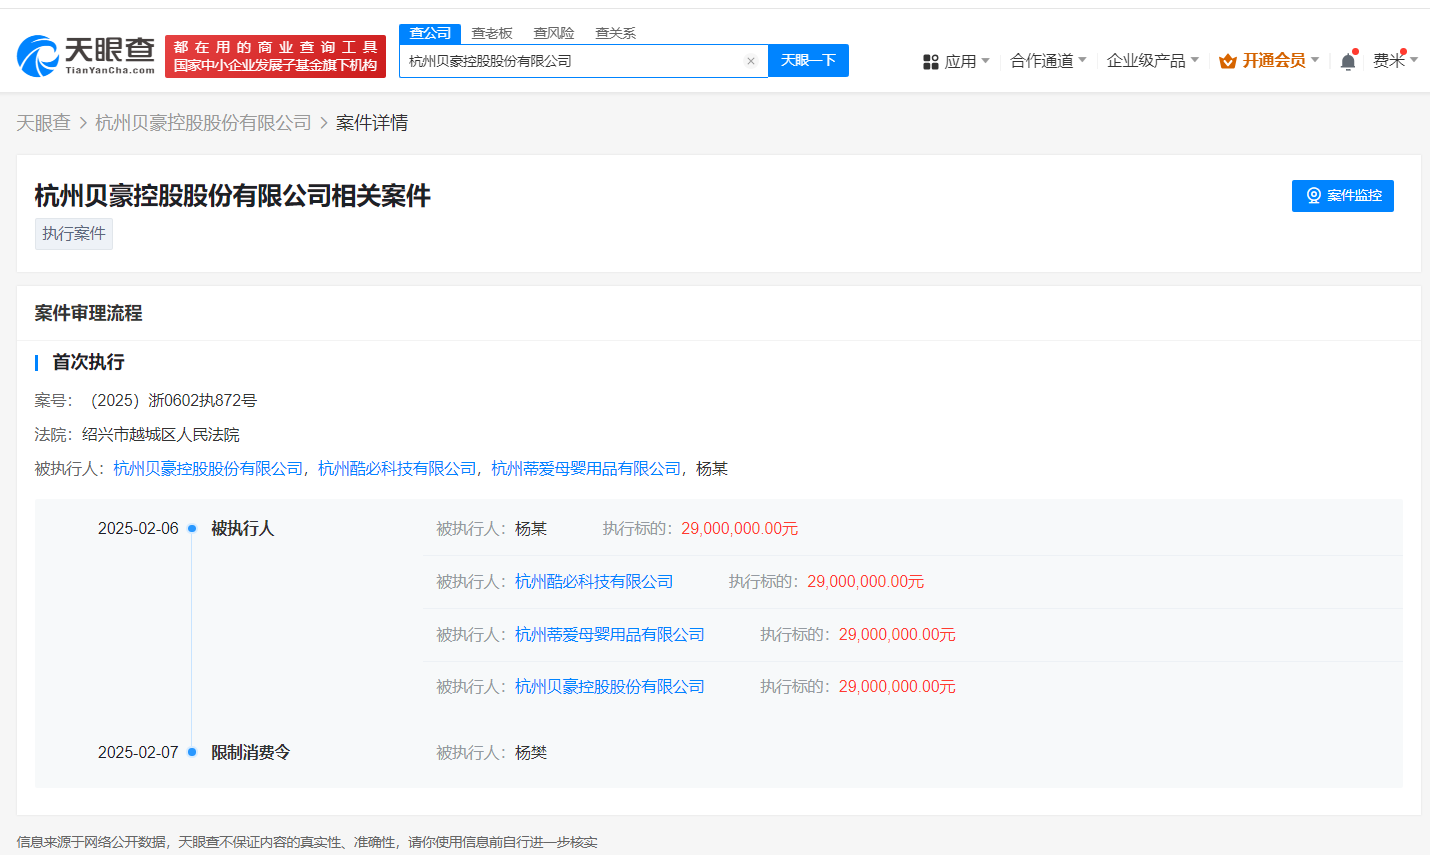This screenshot has height=855, width=1430.
Task: Switch to the 查风险 tab
Action: 553,33
